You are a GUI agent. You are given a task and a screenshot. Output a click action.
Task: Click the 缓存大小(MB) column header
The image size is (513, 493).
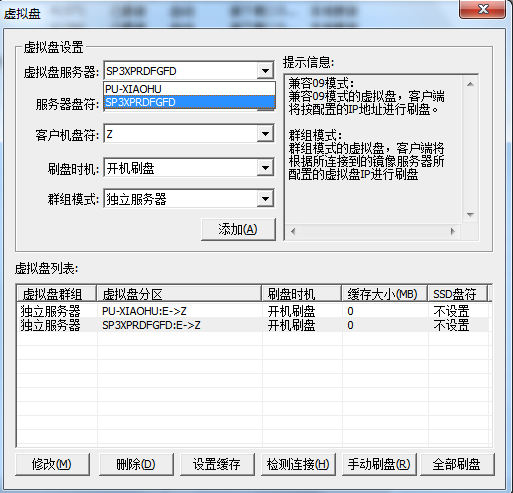(385, 294)
